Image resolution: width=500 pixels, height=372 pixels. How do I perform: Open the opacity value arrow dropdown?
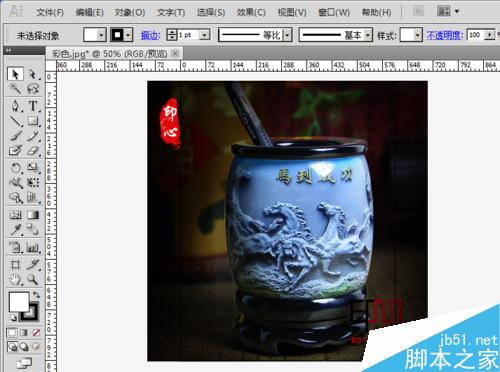tap(490, 35)
